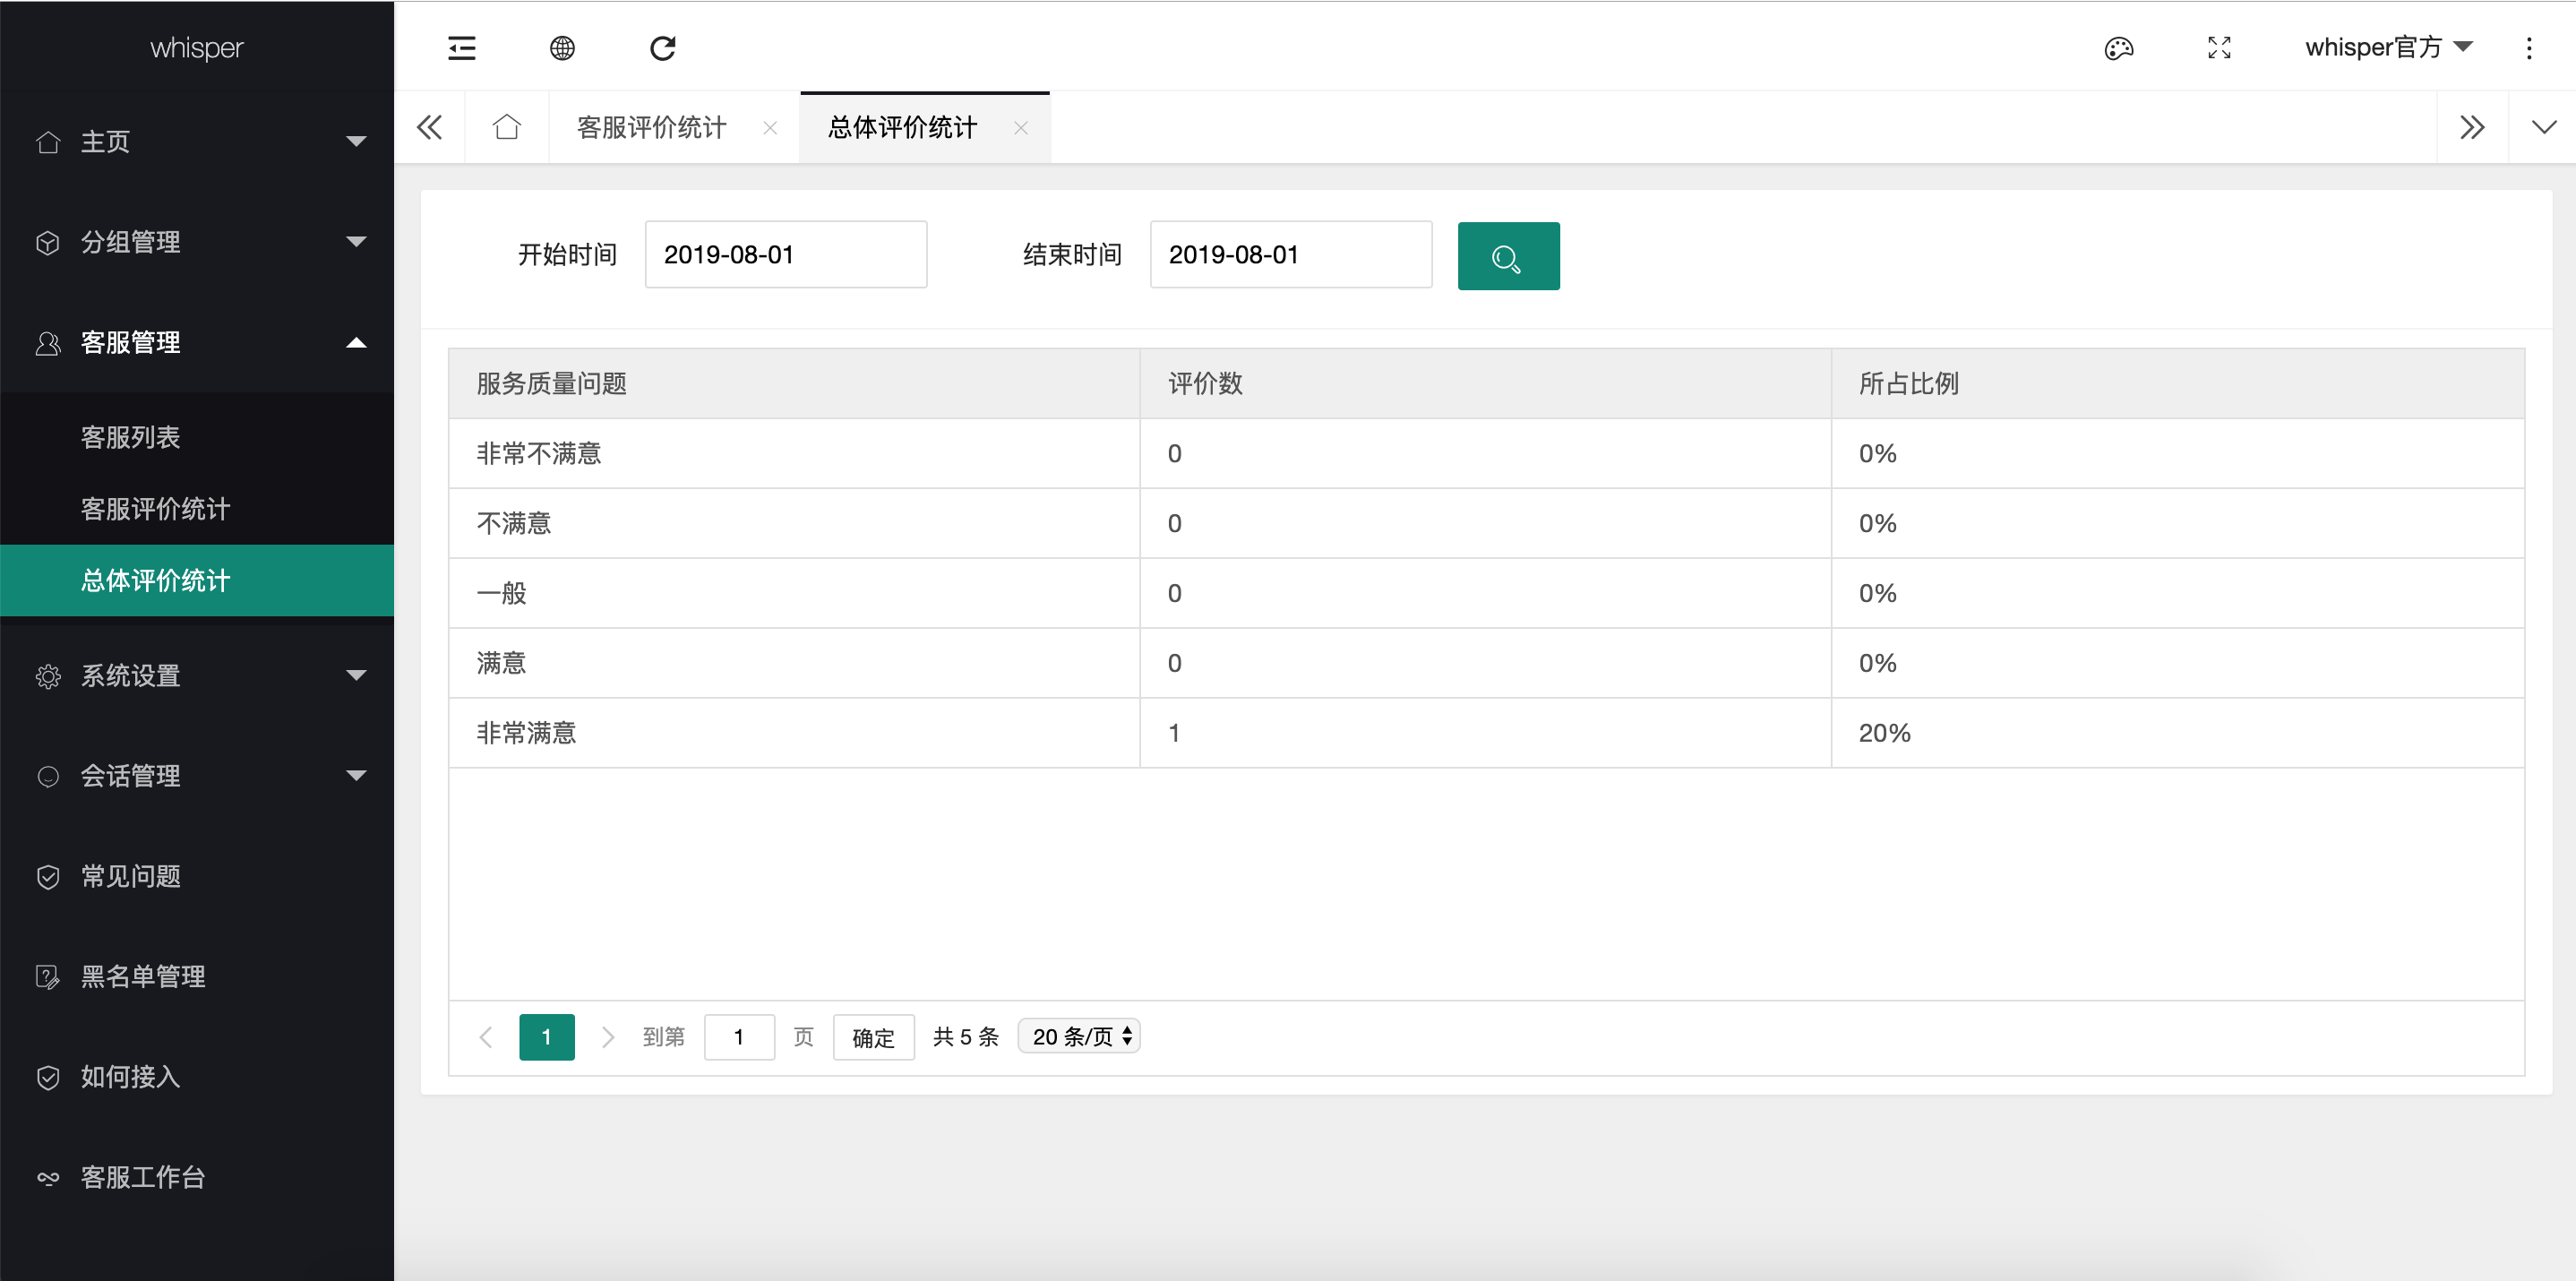Go to the home tab icon
Viewport: 2576px width, 1281px height.
pos(507,127)
